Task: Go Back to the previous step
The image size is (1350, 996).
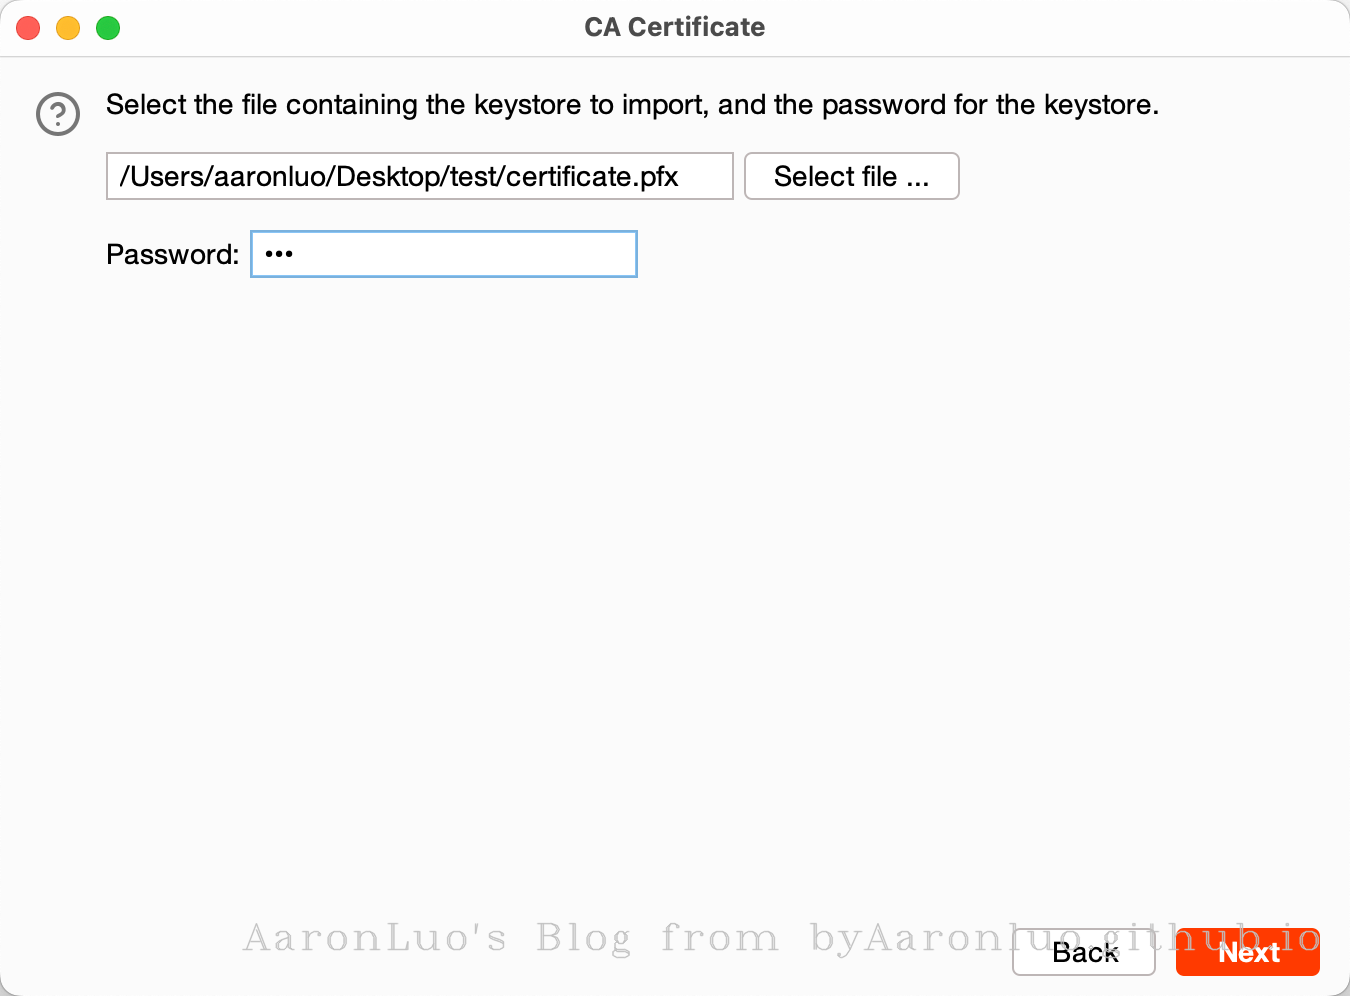Action: tap(1084, 952)
